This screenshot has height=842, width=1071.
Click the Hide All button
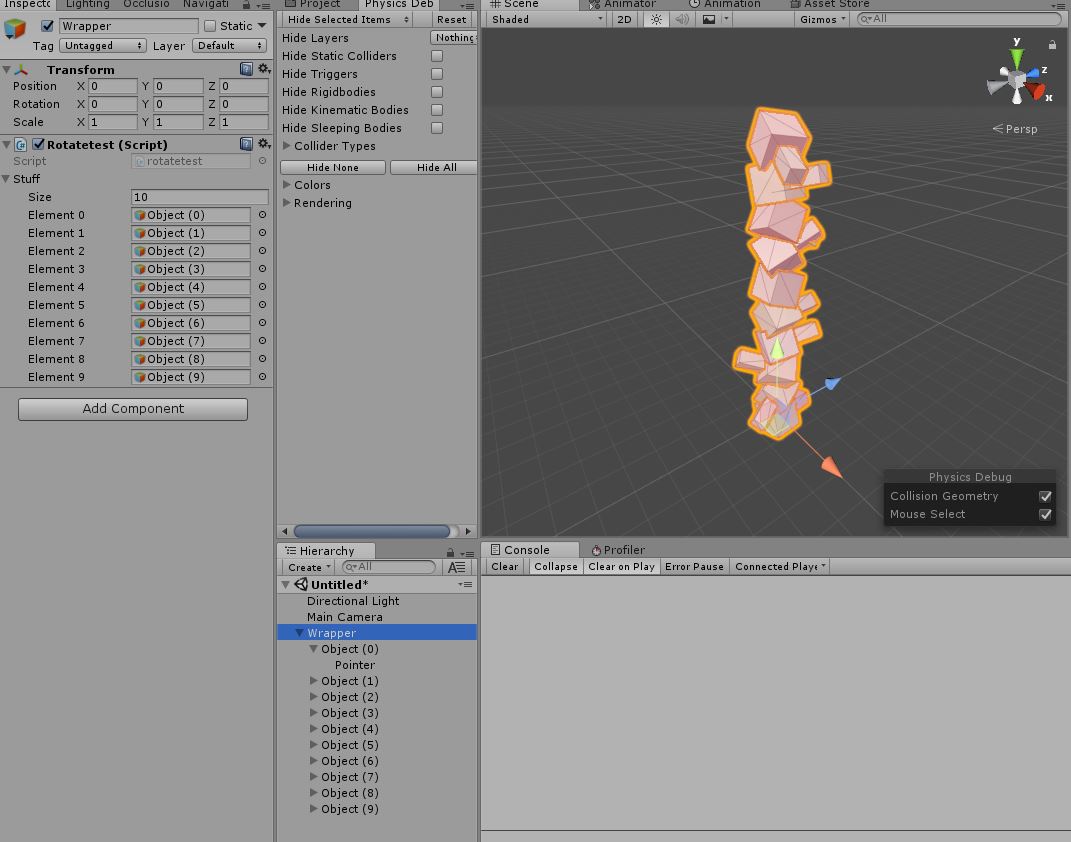point(433,167)
